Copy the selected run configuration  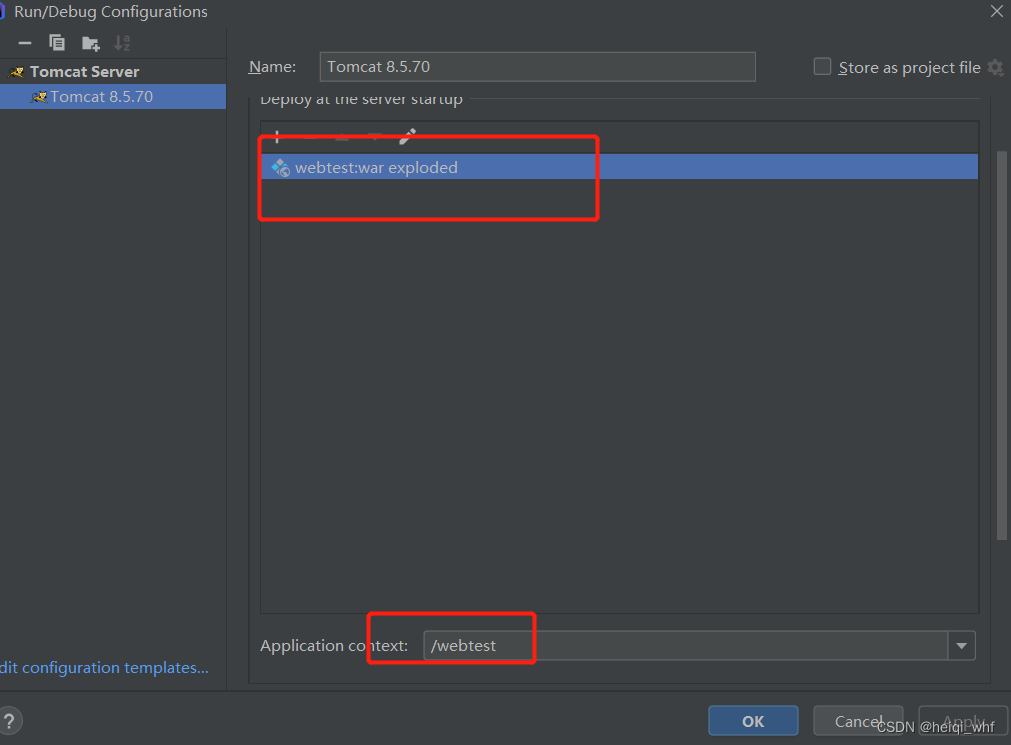click(x=57, y=43)
